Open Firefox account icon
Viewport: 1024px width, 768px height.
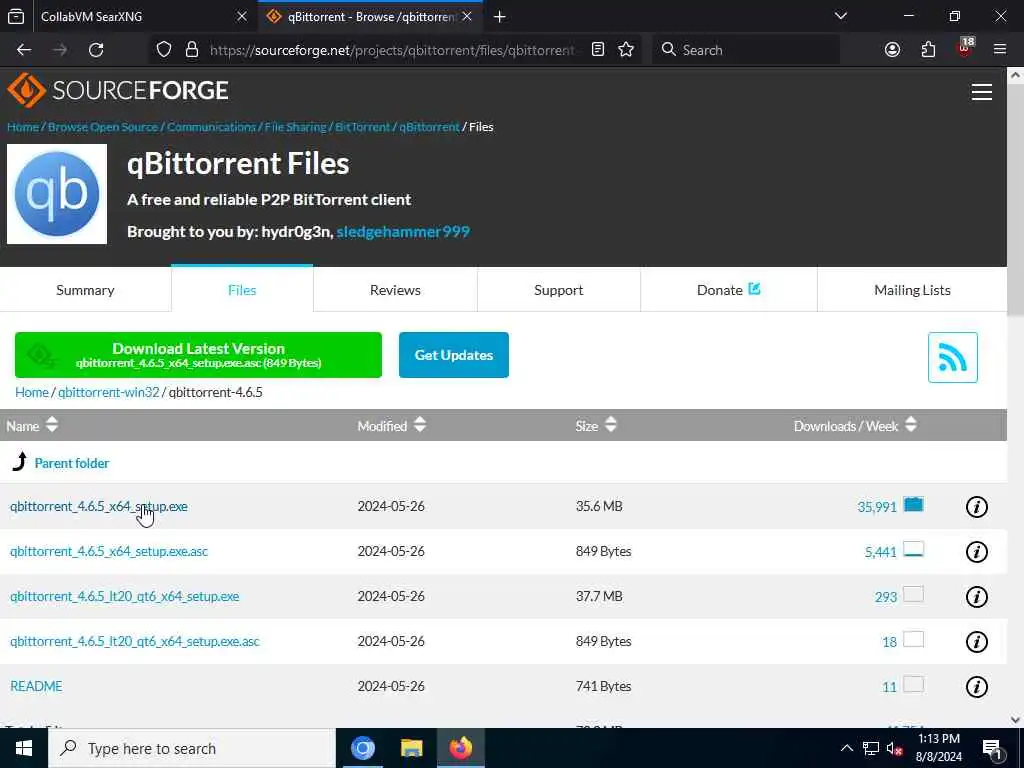[892, 50]
